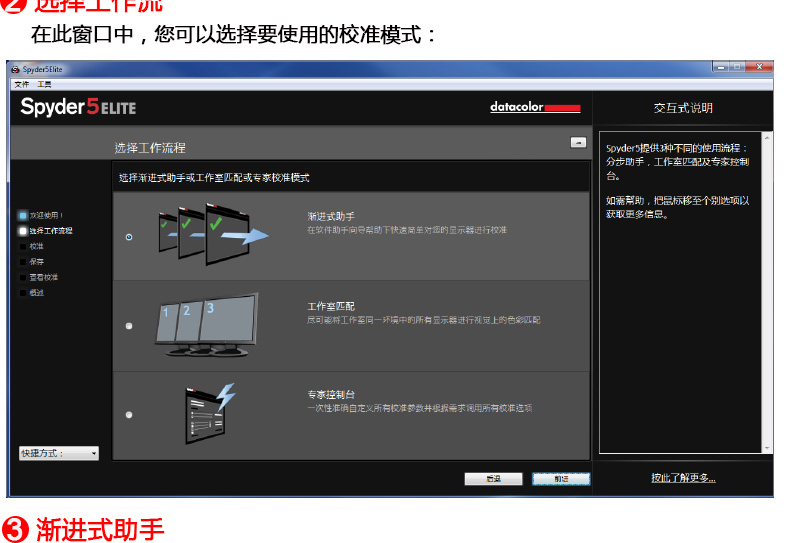
Task: Click the datacolor logo
Action: [535, 107]
